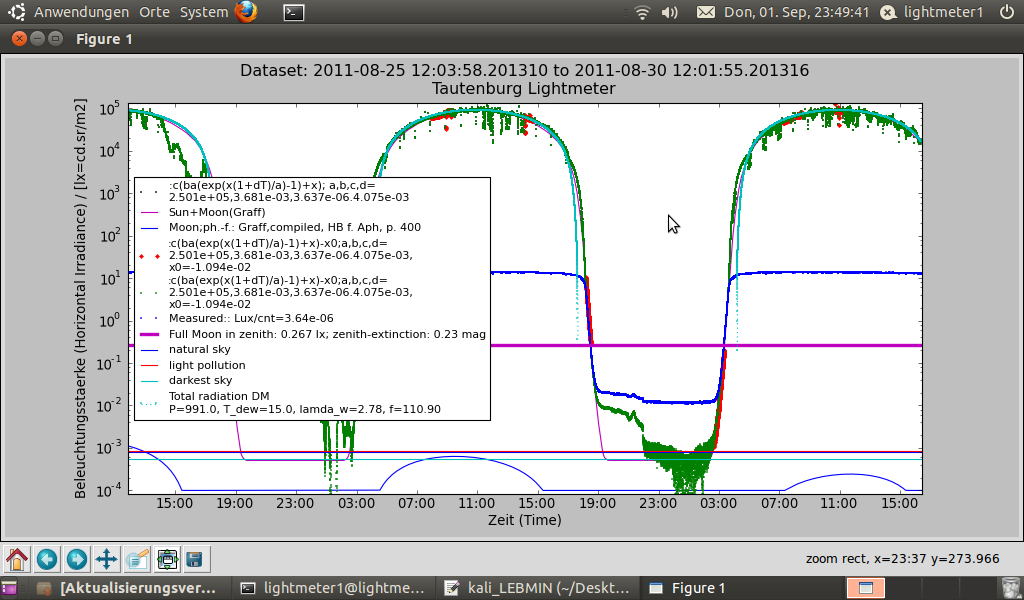This screenshot has width=1024, height=600.
Task: Launch Firefox from the top panel
Action: click(246, 12)
